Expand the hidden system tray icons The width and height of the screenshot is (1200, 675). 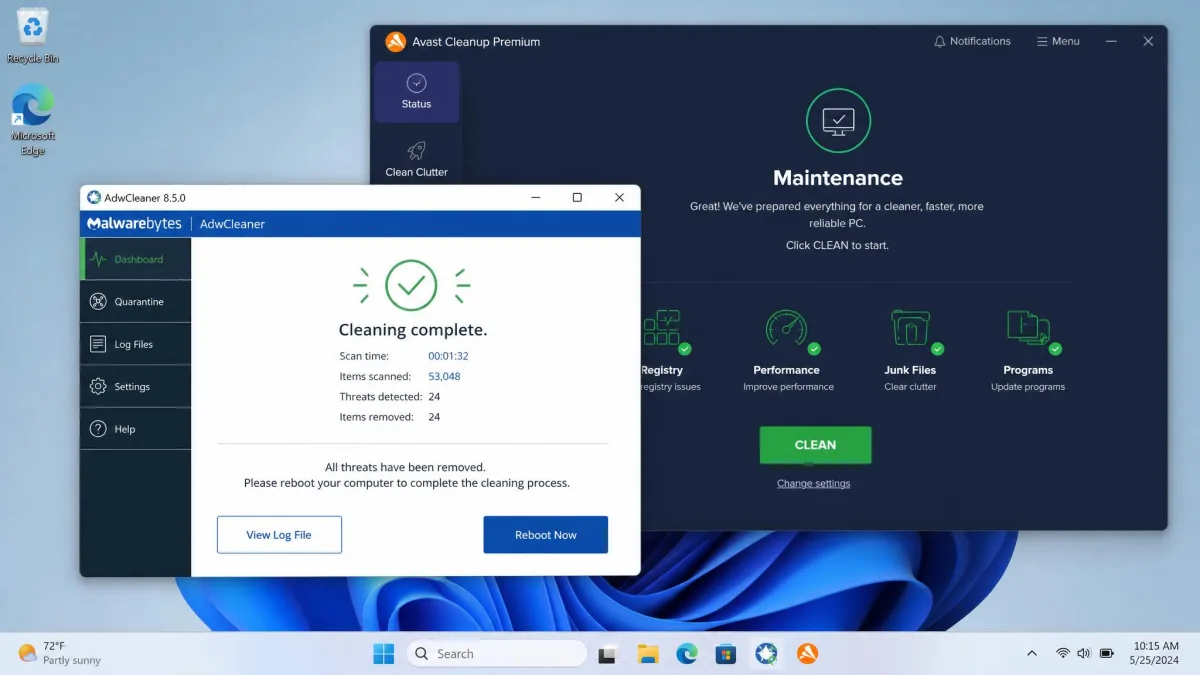coord(1031,654)
